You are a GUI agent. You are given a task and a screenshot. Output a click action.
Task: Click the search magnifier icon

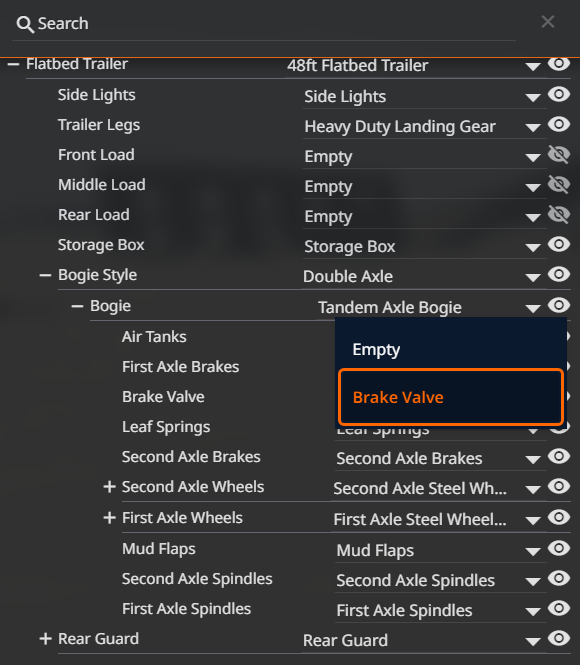(25, 24)
